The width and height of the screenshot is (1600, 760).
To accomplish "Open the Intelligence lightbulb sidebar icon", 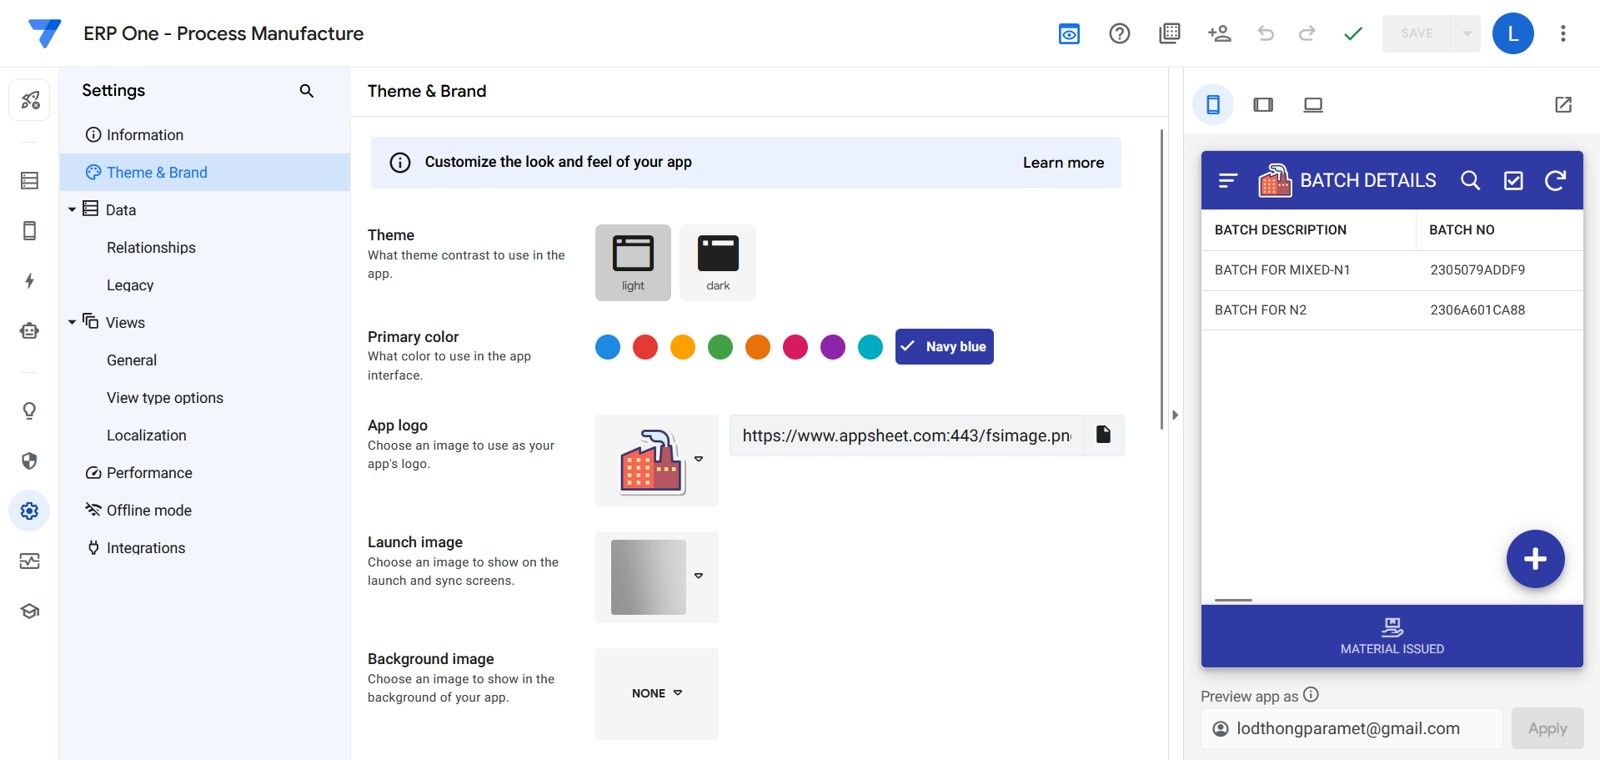I will pyautogui.click(x=30, y=411).
